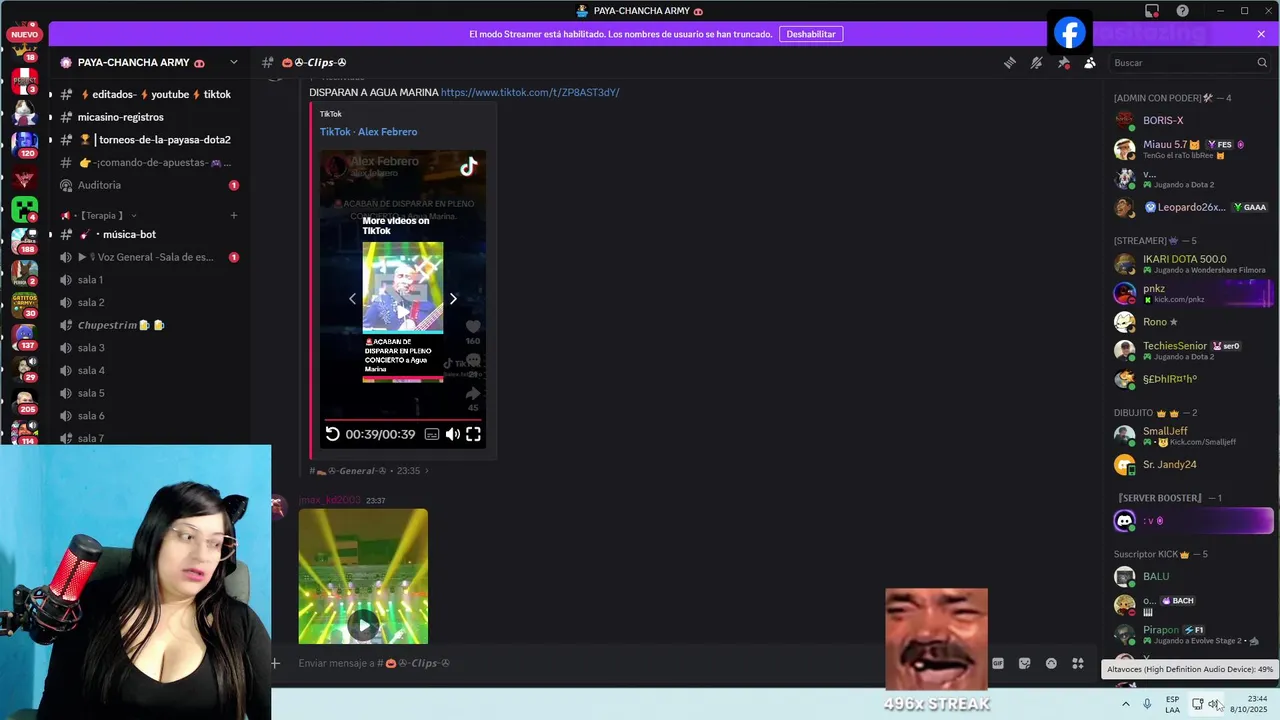The image size is (1280, 720).
Task: Open suggested TikTok video thumbnail
Action: point(403,287)
